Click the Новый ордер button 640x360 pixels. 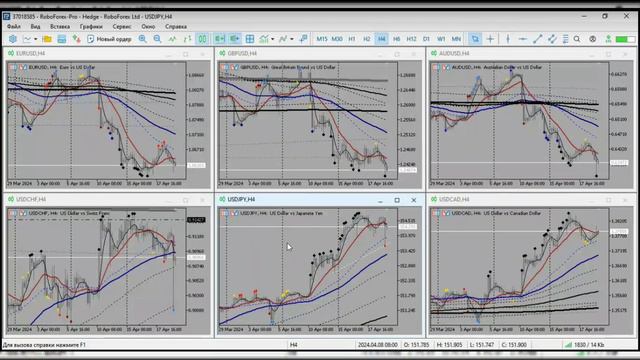tap(109, 39)
